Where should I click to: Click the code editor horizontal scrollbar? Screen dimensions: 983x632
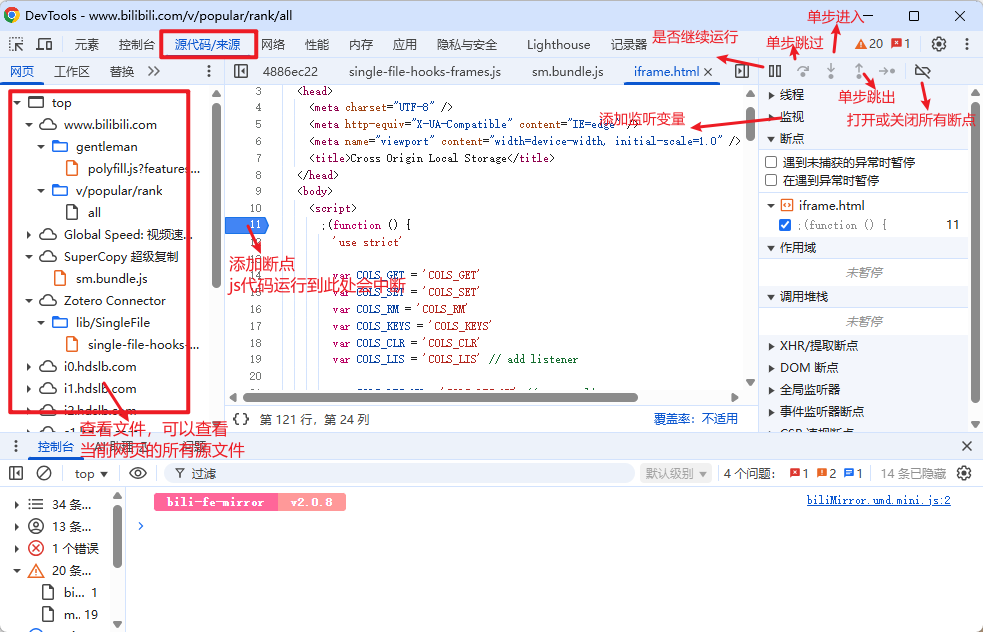[440, 398]
